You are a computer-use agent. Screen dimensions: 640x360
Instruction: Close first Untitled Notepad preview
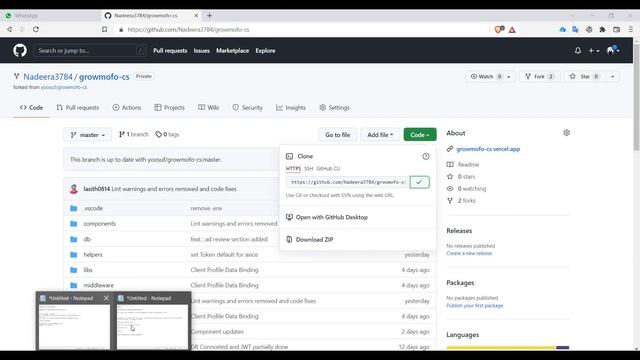106,298
